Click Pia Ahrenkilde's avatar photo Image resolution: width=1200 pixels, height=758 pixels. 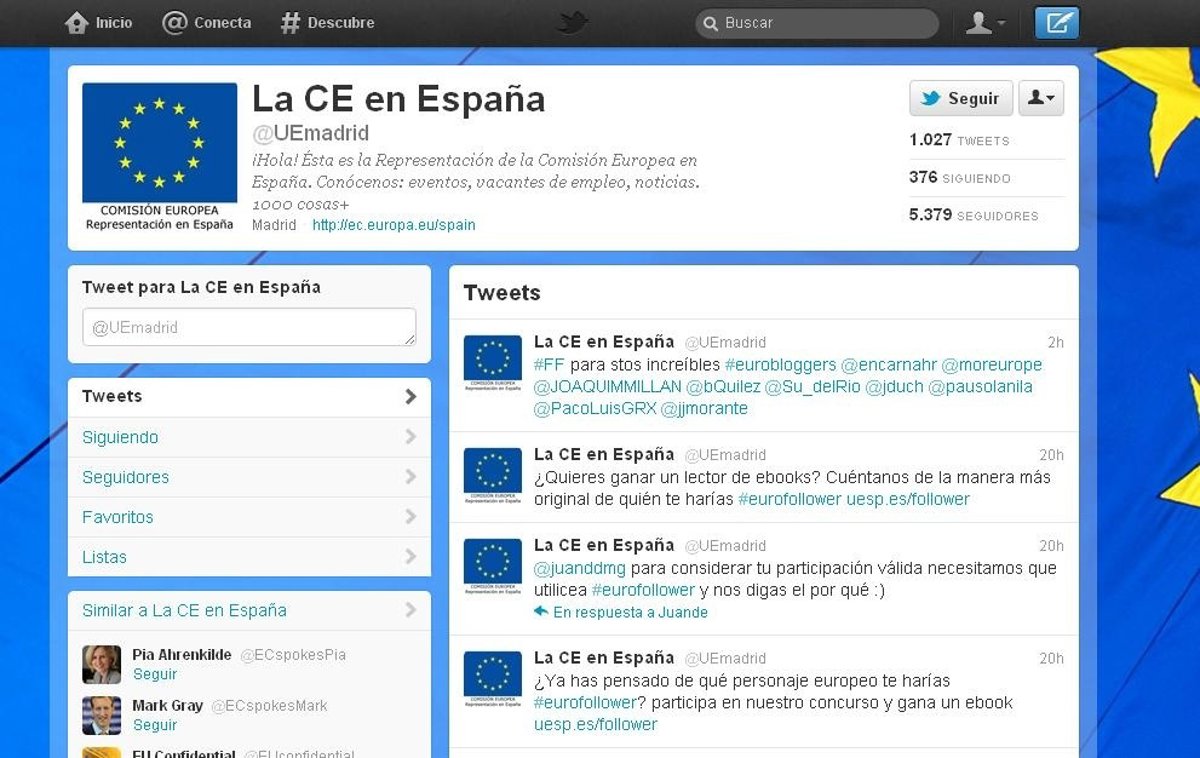(101, 664)
